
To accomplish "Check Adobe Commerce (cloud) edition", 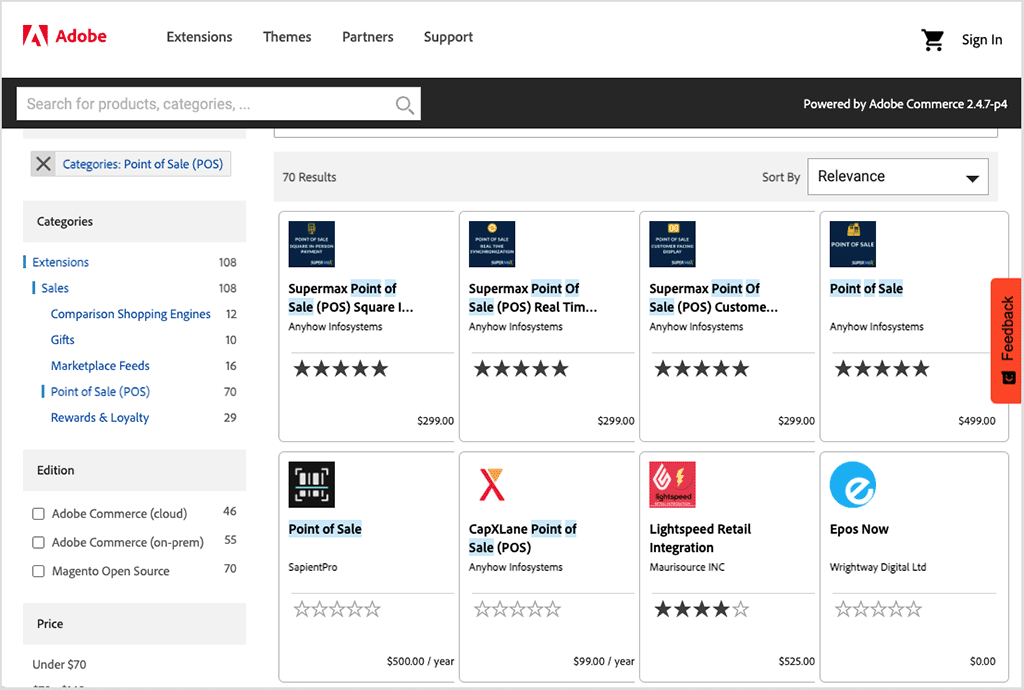I will [39, 514].
